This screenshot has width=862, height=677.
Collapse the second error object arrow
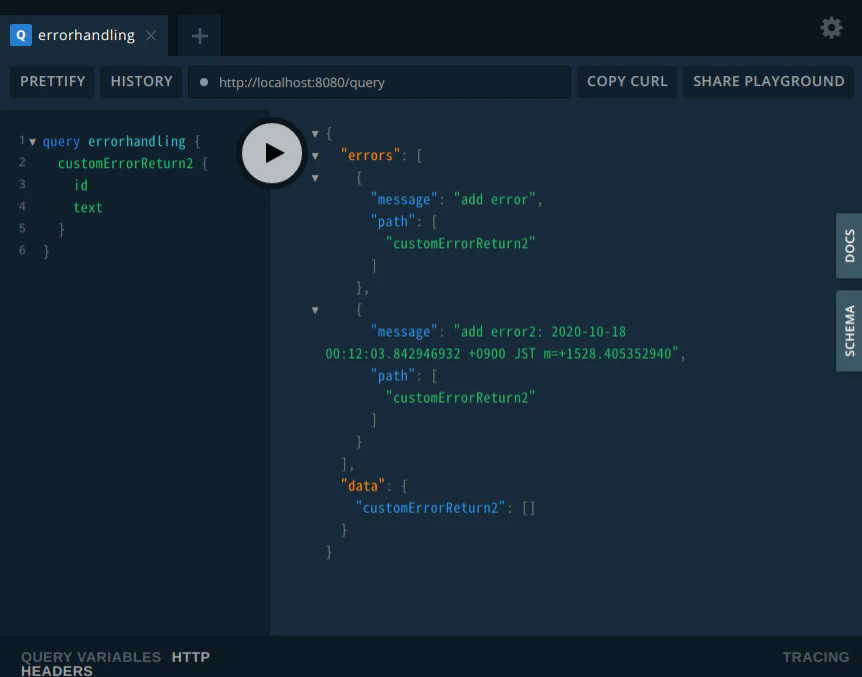click(x=315, y=310)
